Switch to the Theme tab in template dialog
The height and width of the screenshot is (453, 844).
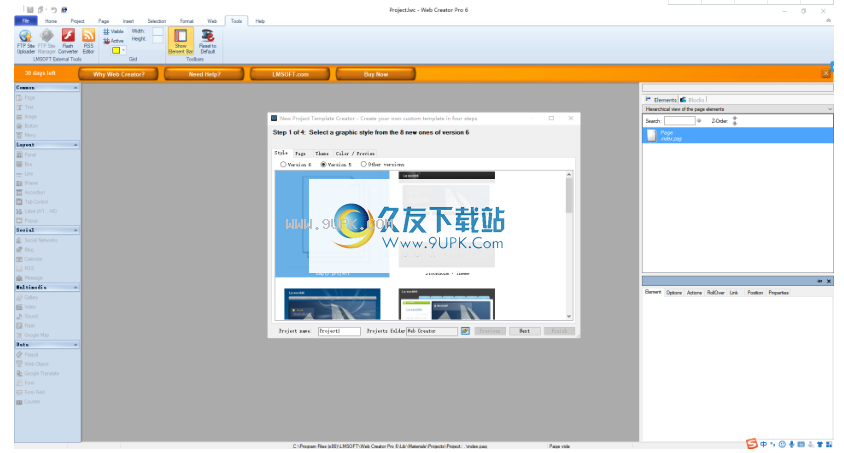pos(322,153)
